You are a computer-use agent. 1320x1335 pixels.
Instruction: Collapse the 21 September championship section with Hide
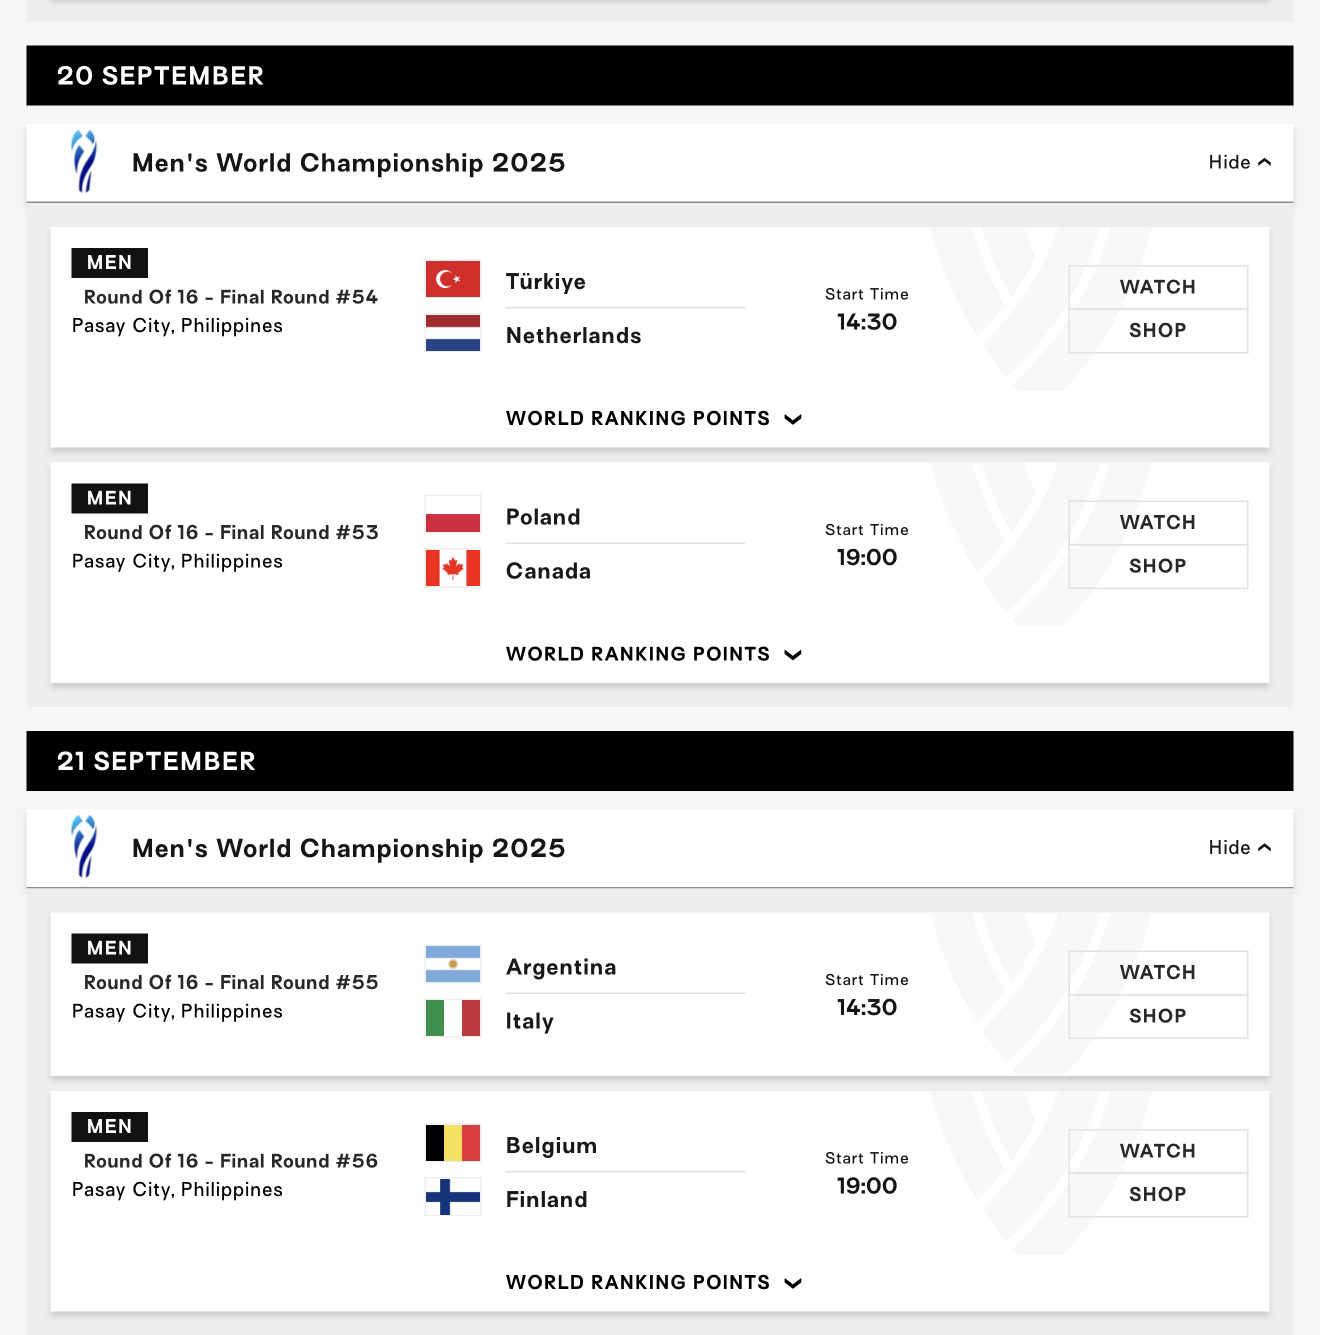pyautogui.click(x=1240, y=847)
